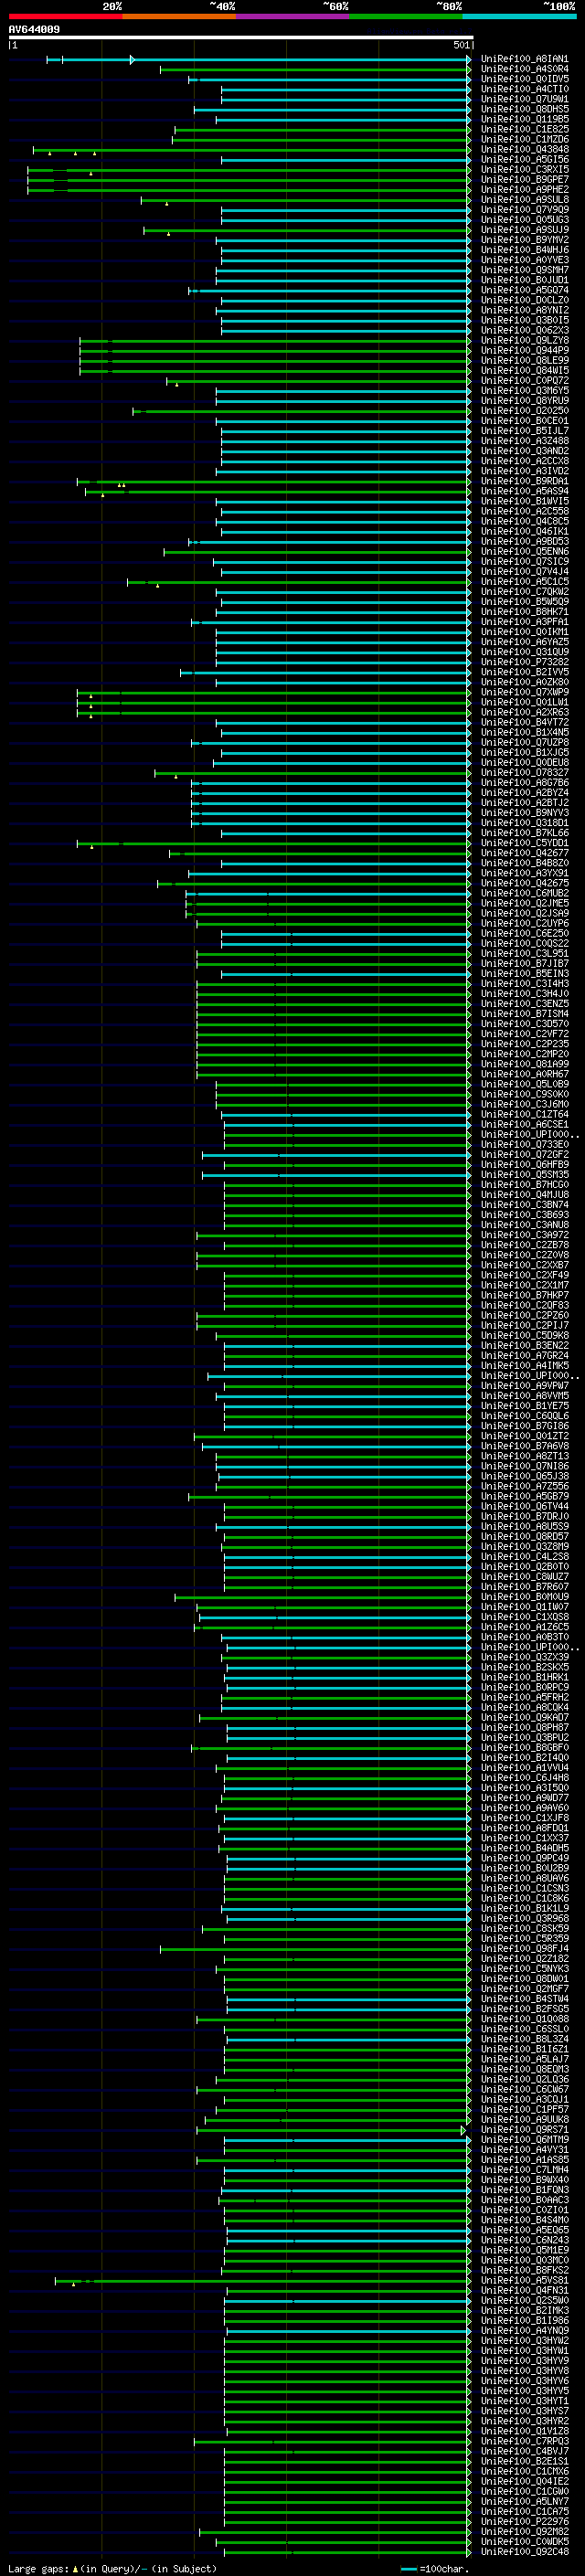Select hit UniRef100_Q3HYV8
Image resolution: width=585 pixels, height=2576 pixels.
525,2370
